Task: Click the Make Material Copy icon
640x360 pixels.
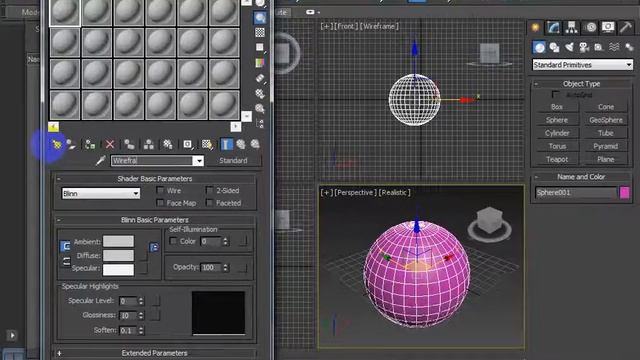Action: (129, 144)
